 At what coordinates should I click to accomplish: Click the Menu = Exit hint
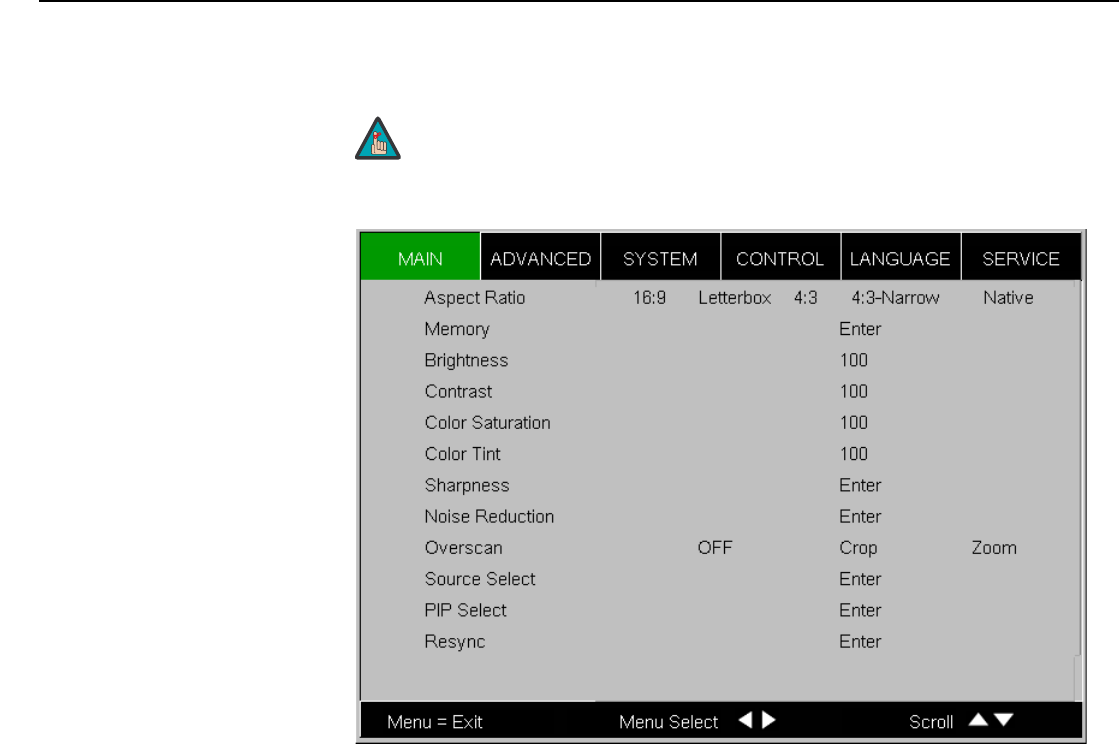coord(435,722)
